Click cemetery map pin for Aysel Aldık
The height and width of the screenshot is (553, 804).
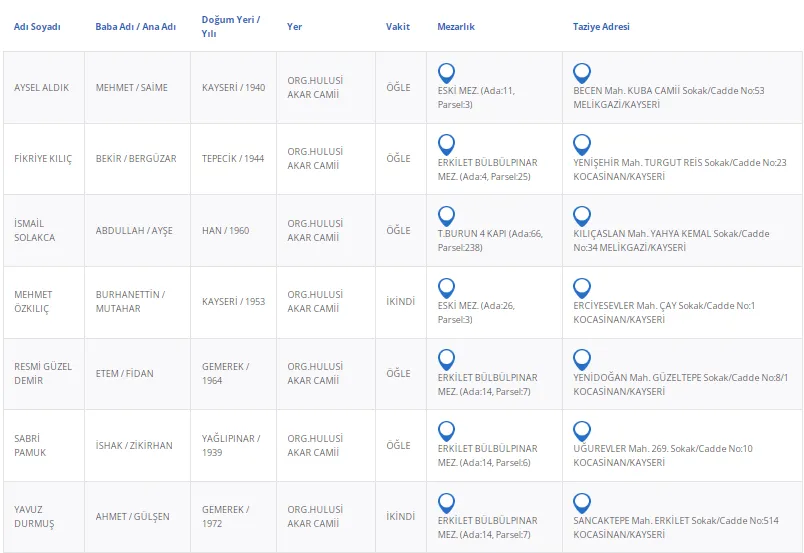pos(446,73)
